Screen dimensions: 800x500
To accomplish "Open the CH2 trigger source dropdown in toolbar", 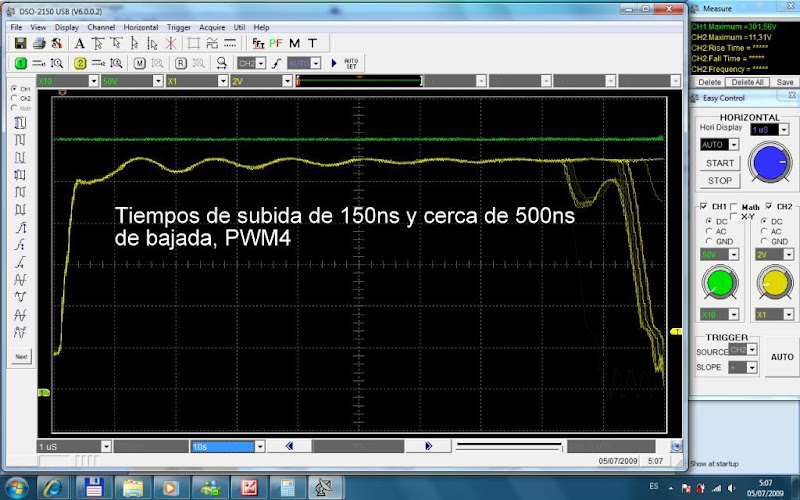I will (x=261, y=63).
